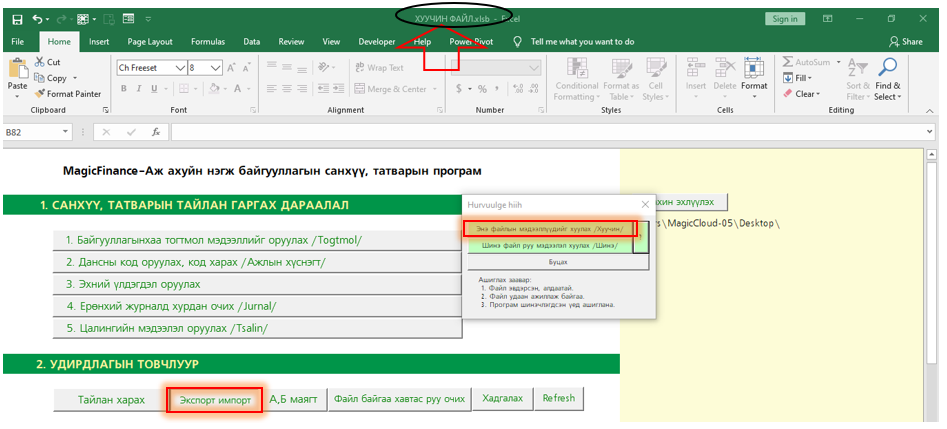Expand the Copy options arrow

pos(74,78)
